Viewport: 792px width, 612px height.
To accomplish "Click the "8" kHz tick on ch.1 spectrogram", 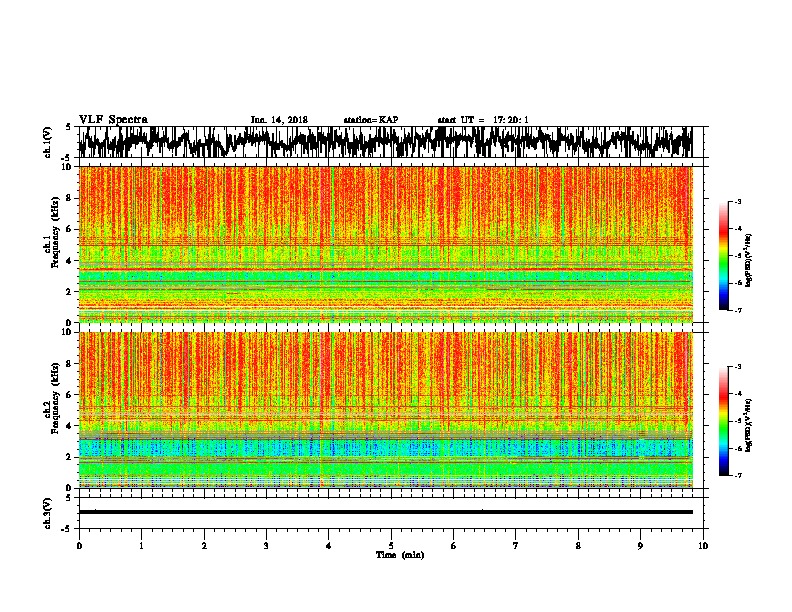I will pyautogui.click(x=70, y=198).
